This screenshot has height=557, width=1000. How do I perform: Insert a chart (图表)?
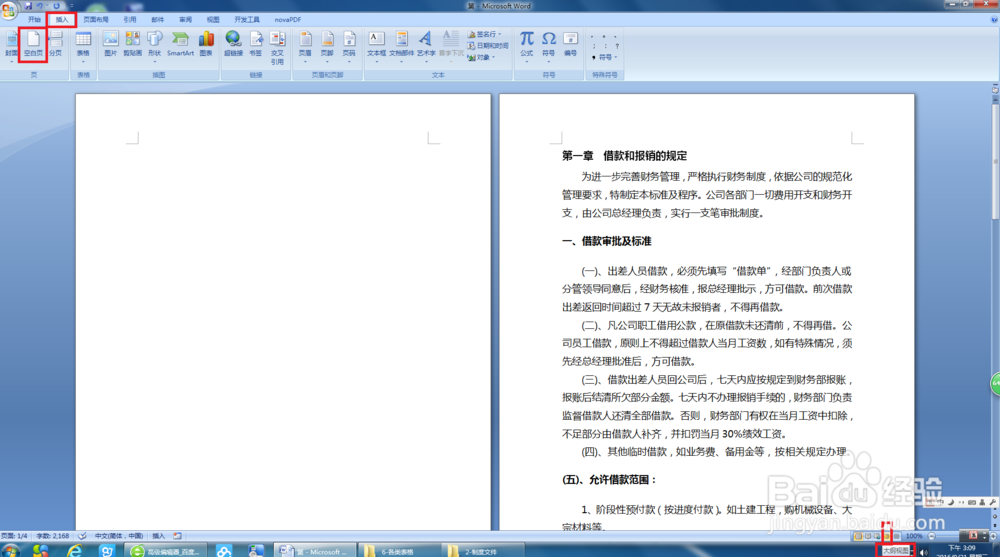pos(206,45)
